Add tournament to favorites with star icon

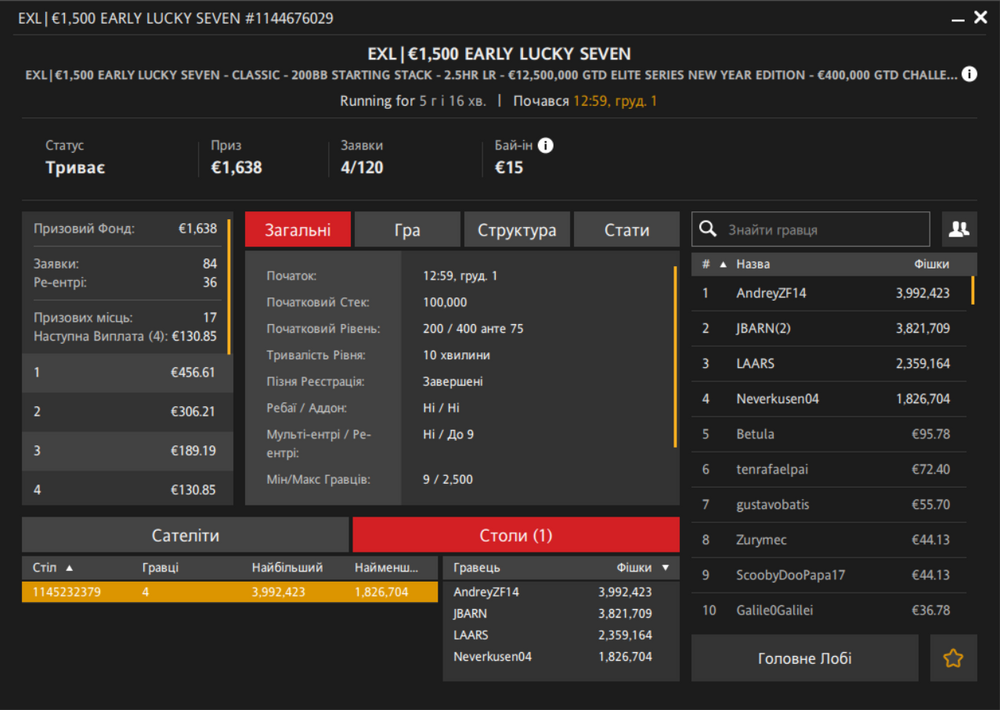[953, 658]
